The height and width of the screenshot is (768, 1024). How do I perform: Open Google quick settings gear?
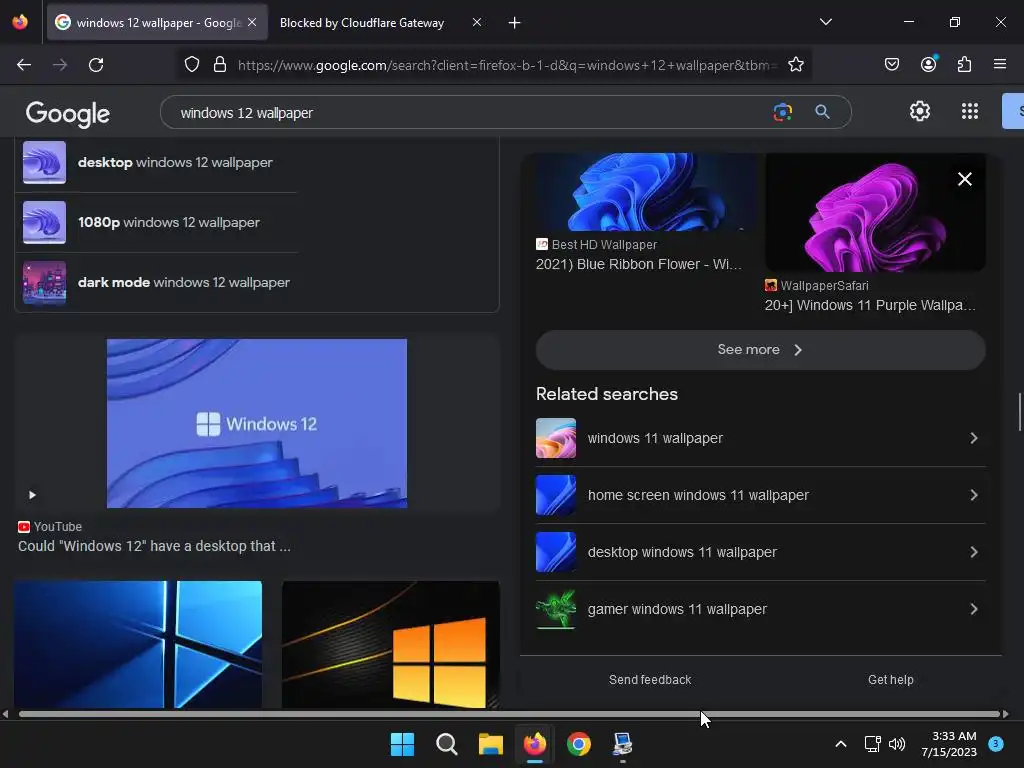(920, 111)
